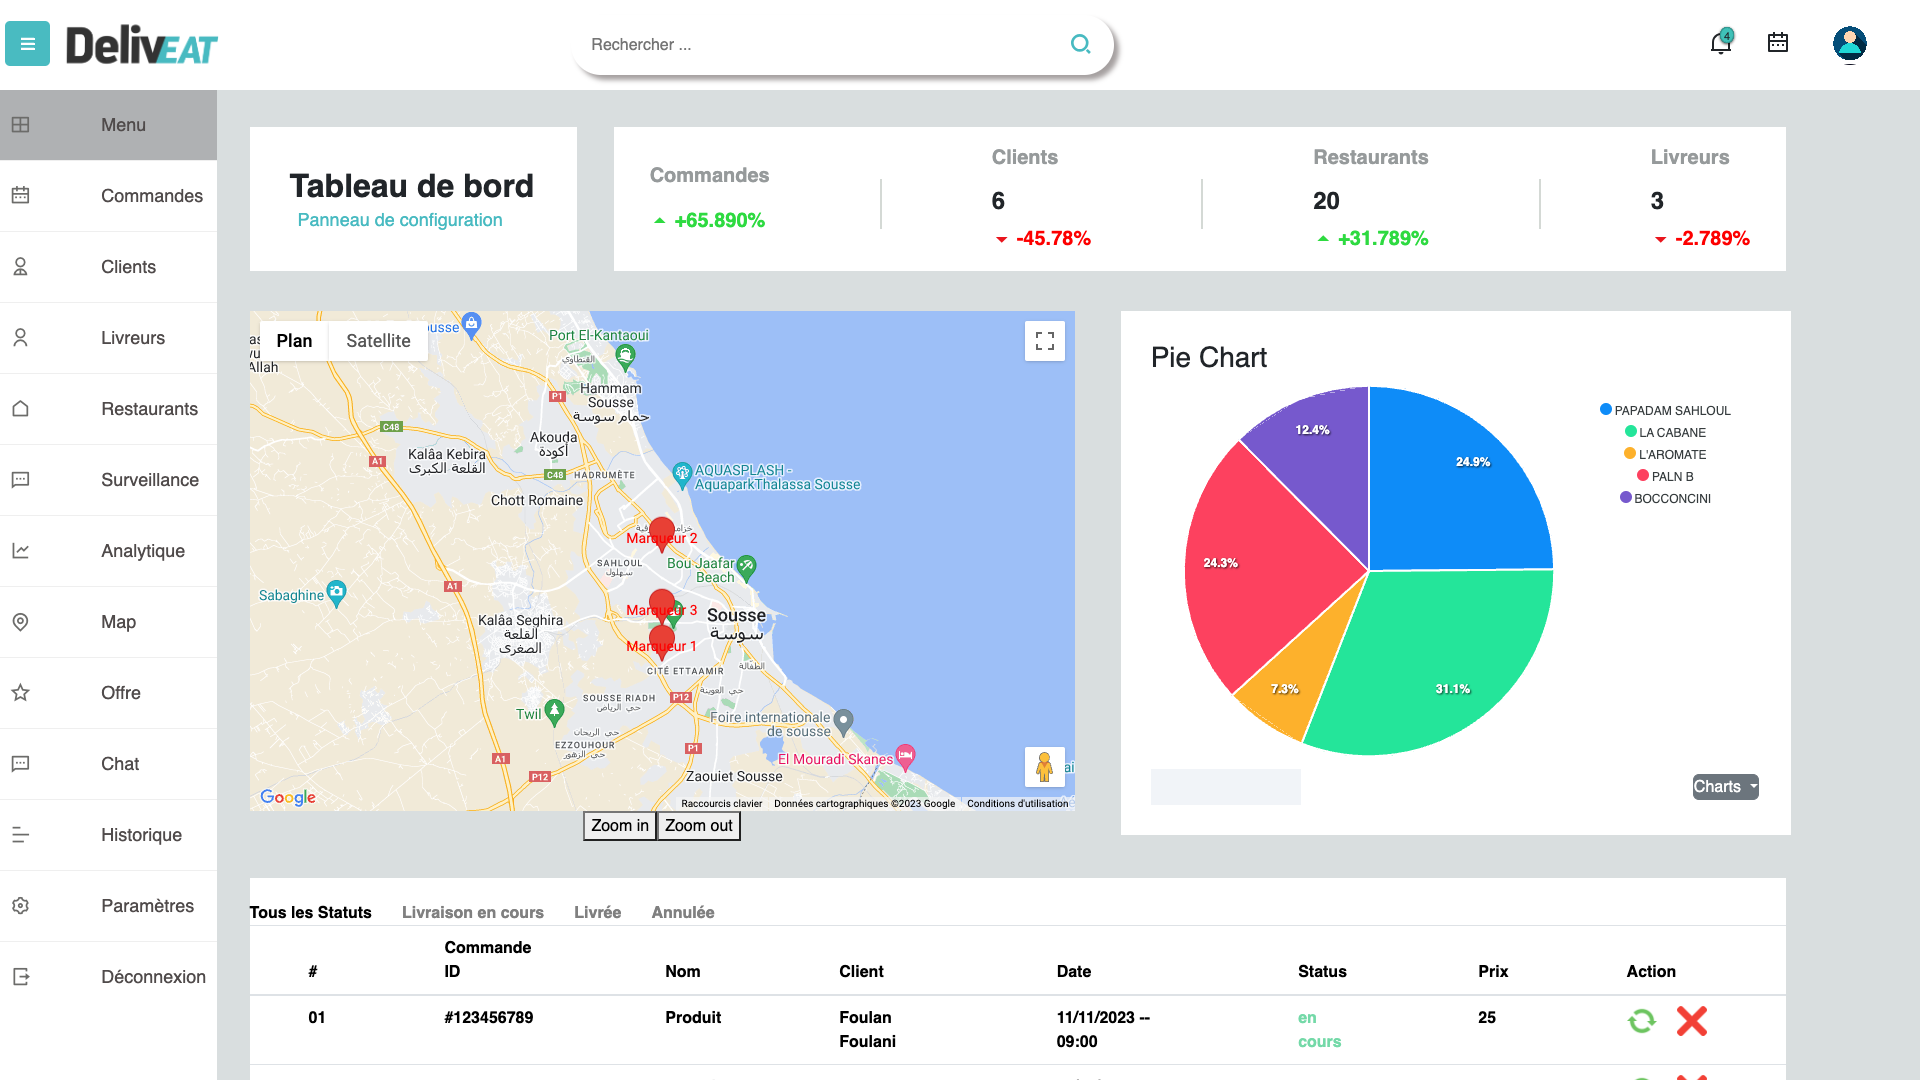This screenshot has height=1080, width=1920.
Task: Click the Rechercher search field
Action: coord(820,45)
